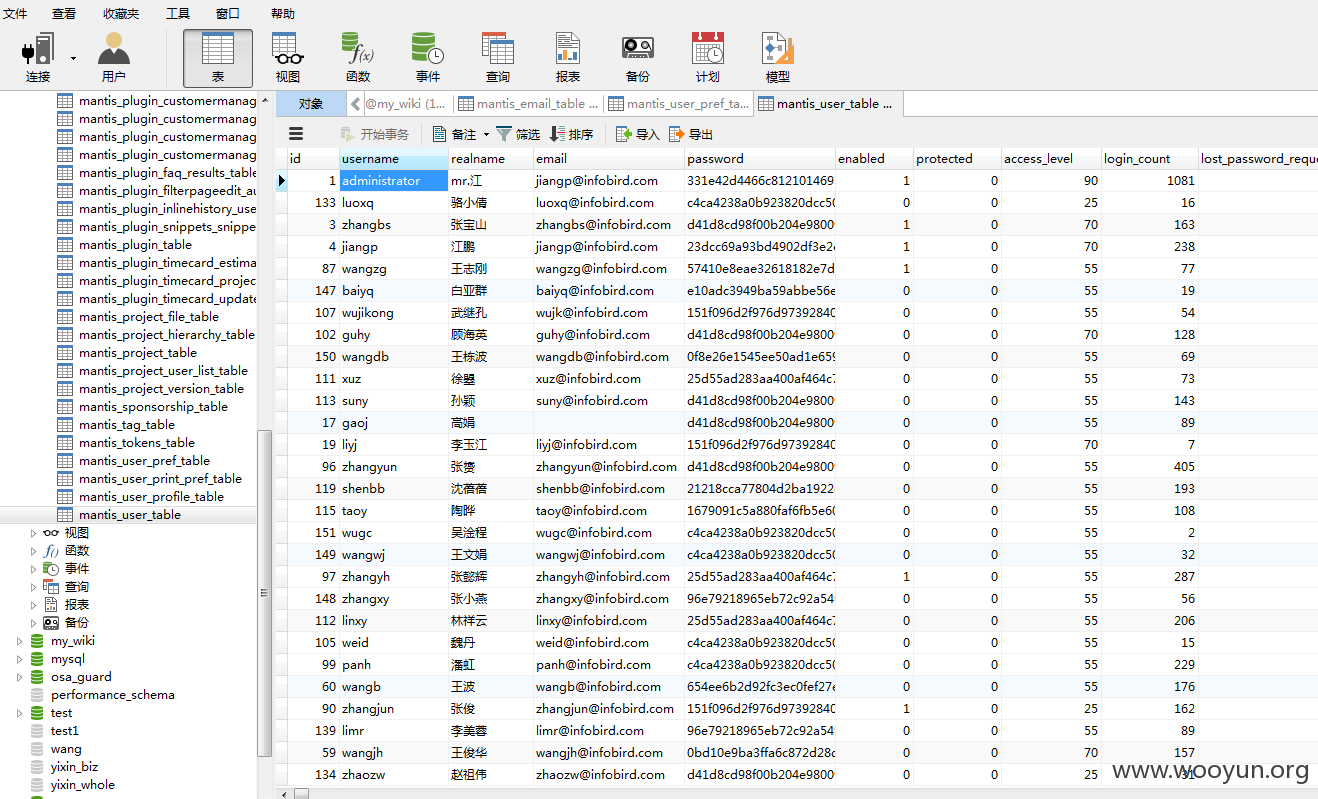Image resolution: width=1318 pixels, height=799 pixels.
Task: Open the 文件 menu
Action: pyautogui.click(x=15, y=13)
